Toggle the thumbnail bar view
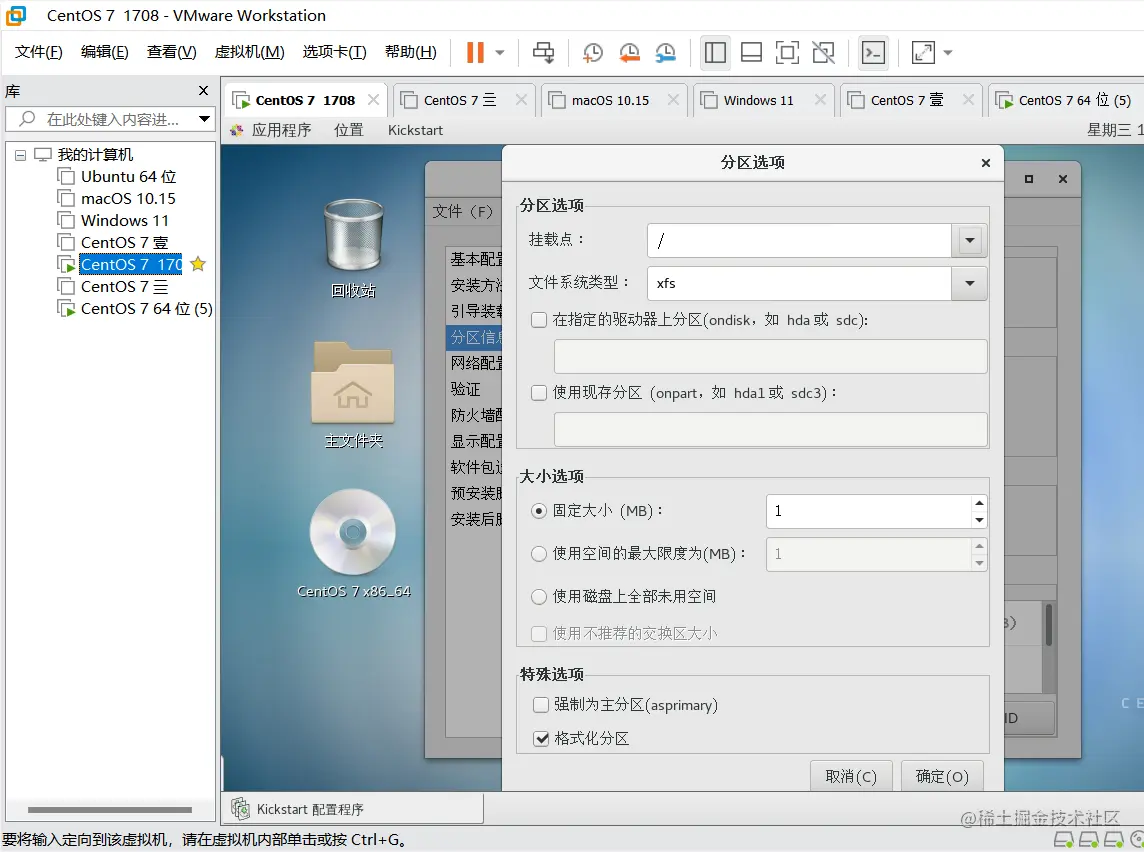Screen dimensions: 1144x852 pos(751,53)
